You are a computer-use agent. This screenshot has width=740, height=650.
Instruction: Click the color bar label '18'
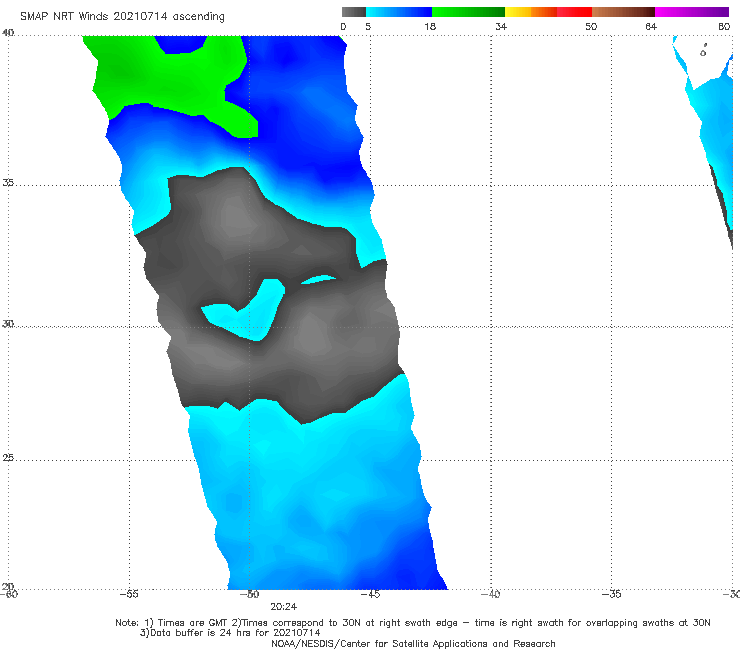(x=430, y=26)
